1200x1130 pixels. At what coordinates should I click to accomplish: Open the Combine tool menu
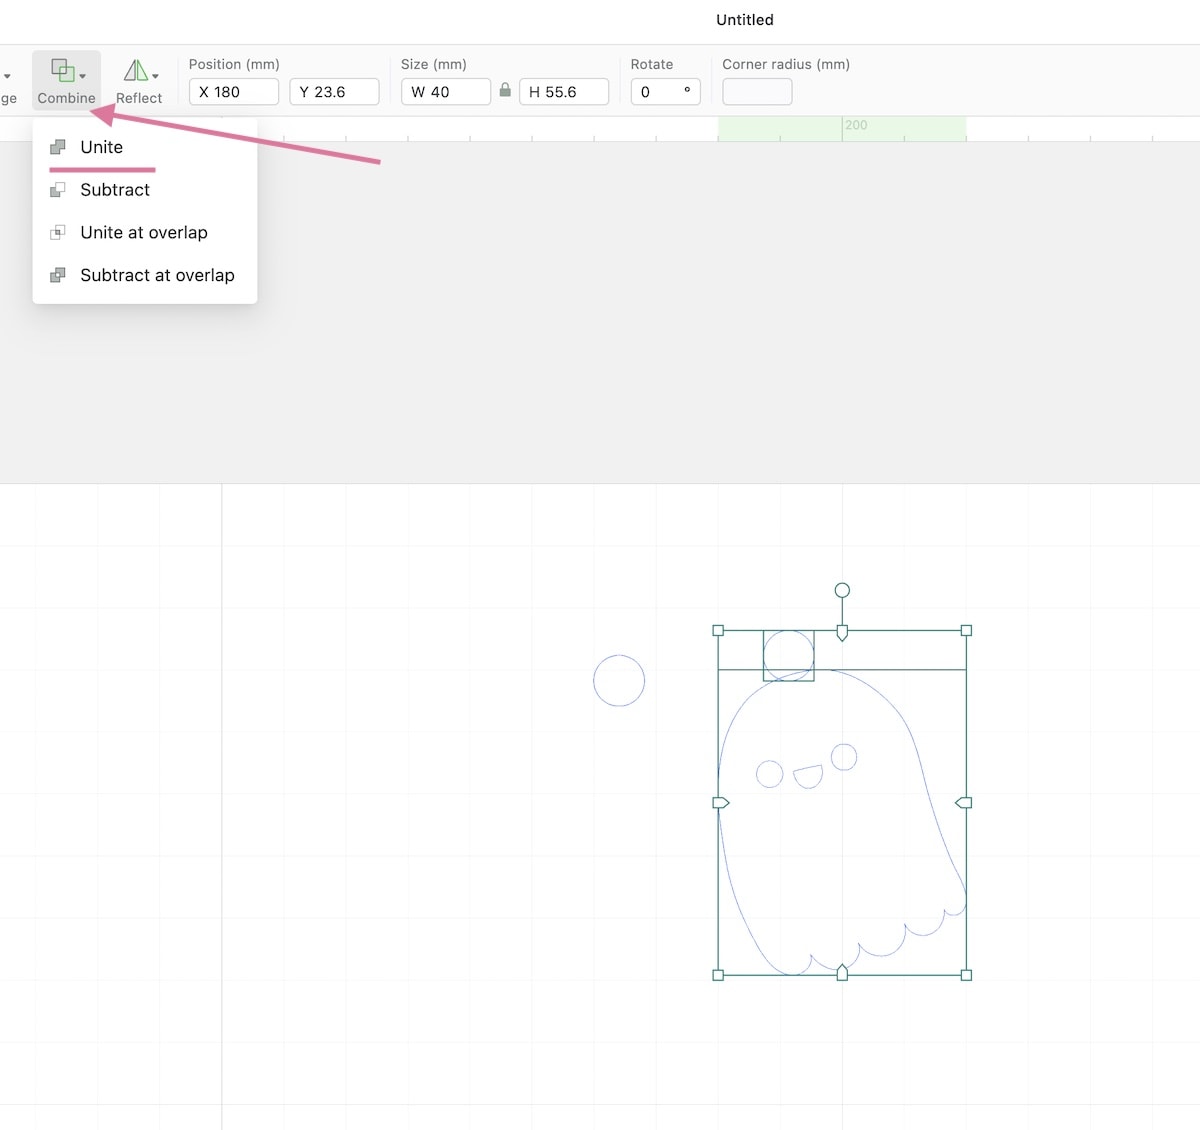[x=66, y=80]
